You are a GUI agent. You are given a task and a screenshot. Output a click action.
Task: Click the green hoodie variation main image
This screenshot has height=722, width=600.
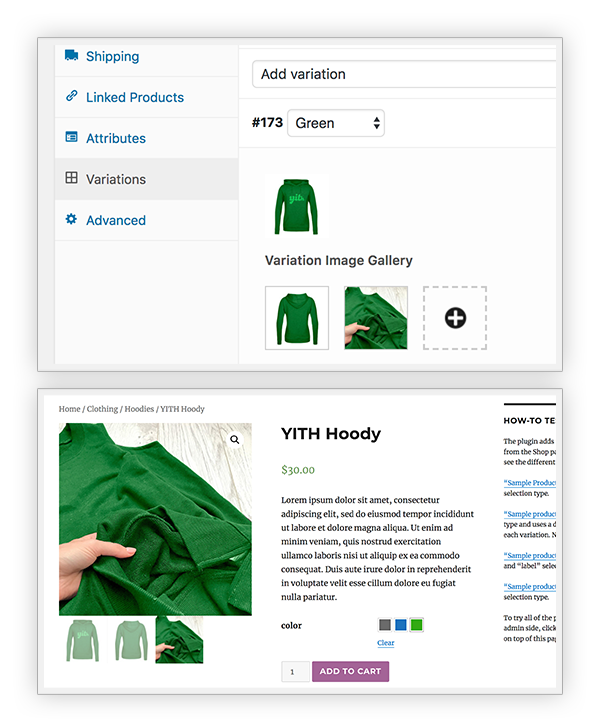point(297,207)
